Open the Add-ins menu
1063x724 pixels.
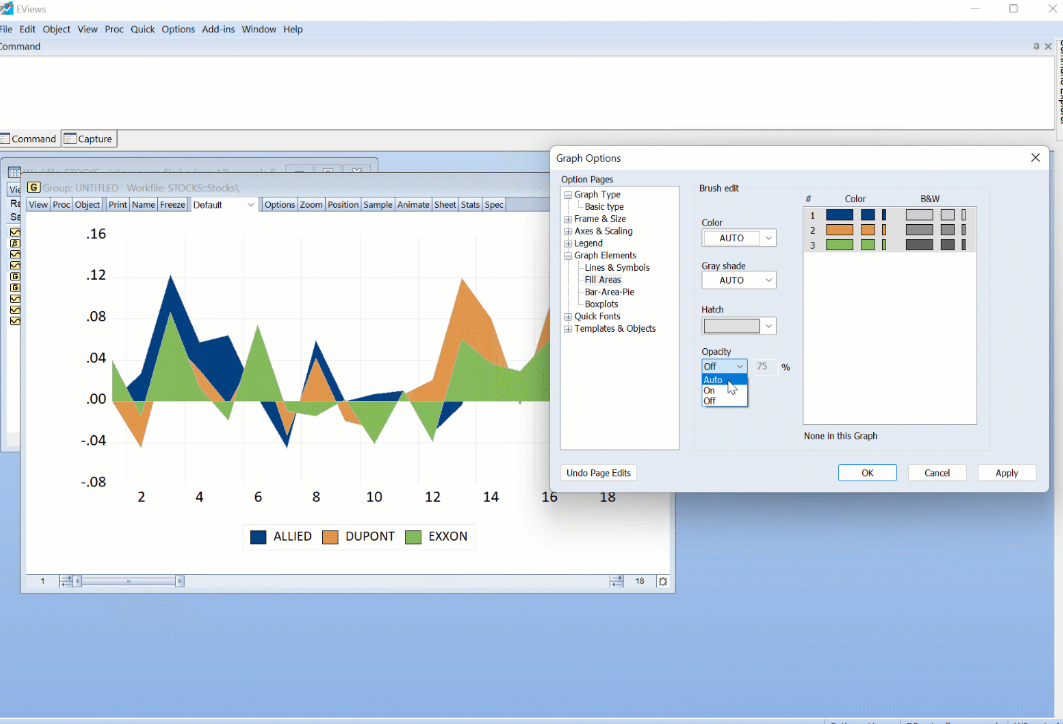tap(218, 29)
